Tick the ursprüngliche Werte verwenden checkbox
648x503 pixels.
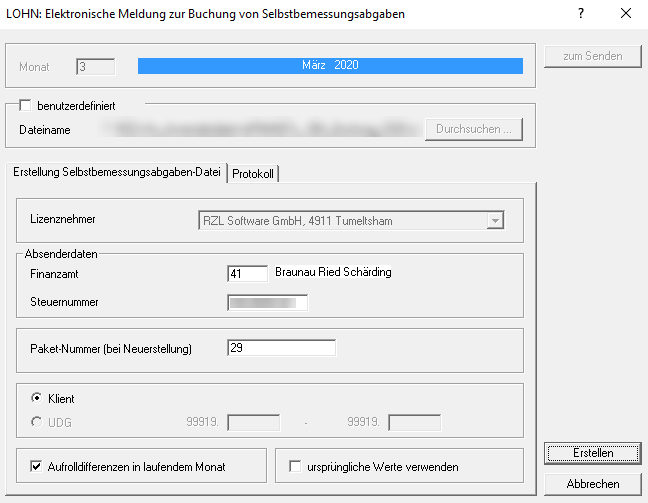tap(295, 466)
